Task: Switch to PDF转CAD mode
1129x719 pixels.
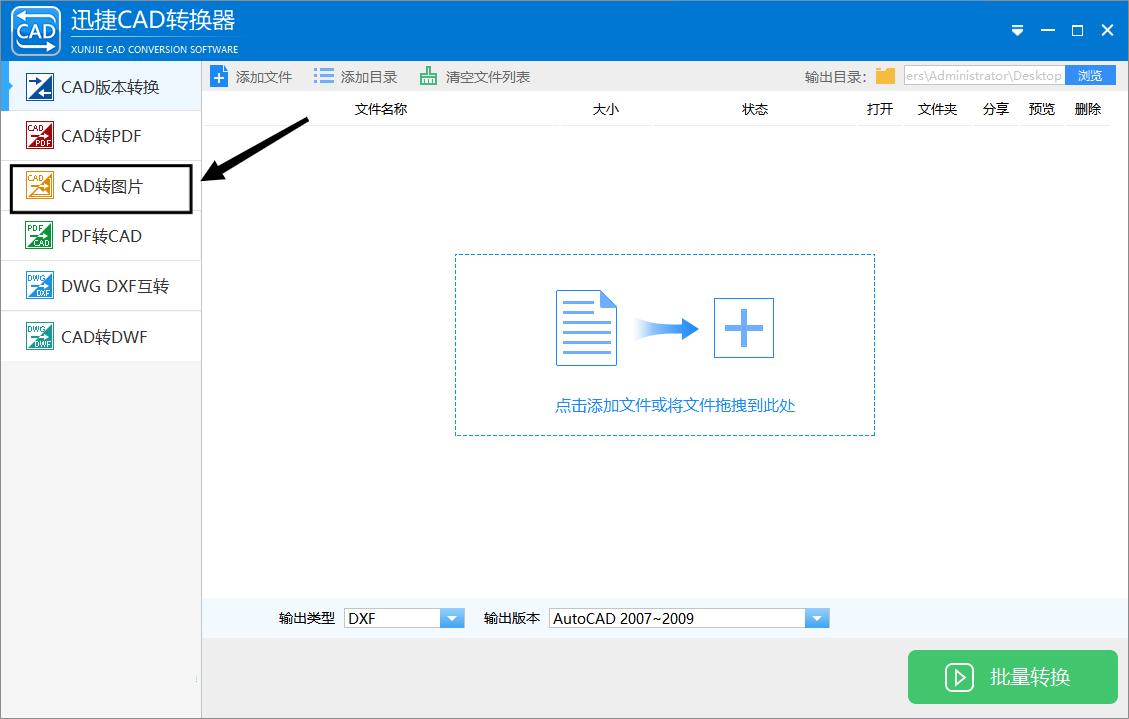Action: pos(42,236)
